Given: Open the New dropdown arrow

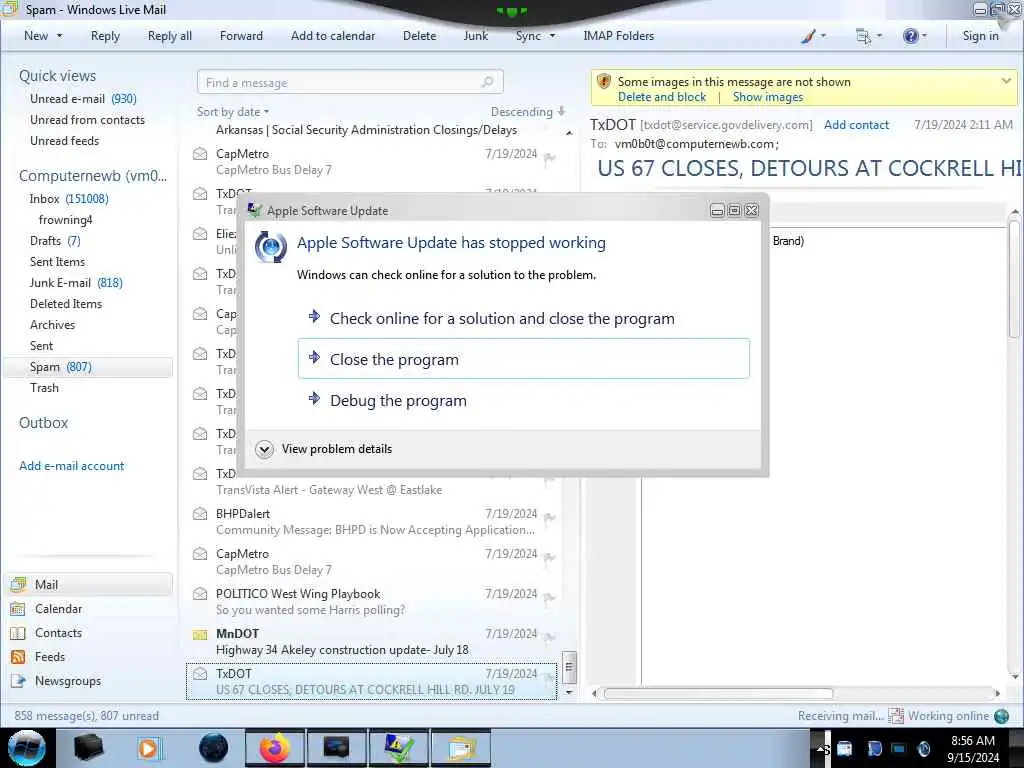Looking at the screenshot, I should (59, 36).
